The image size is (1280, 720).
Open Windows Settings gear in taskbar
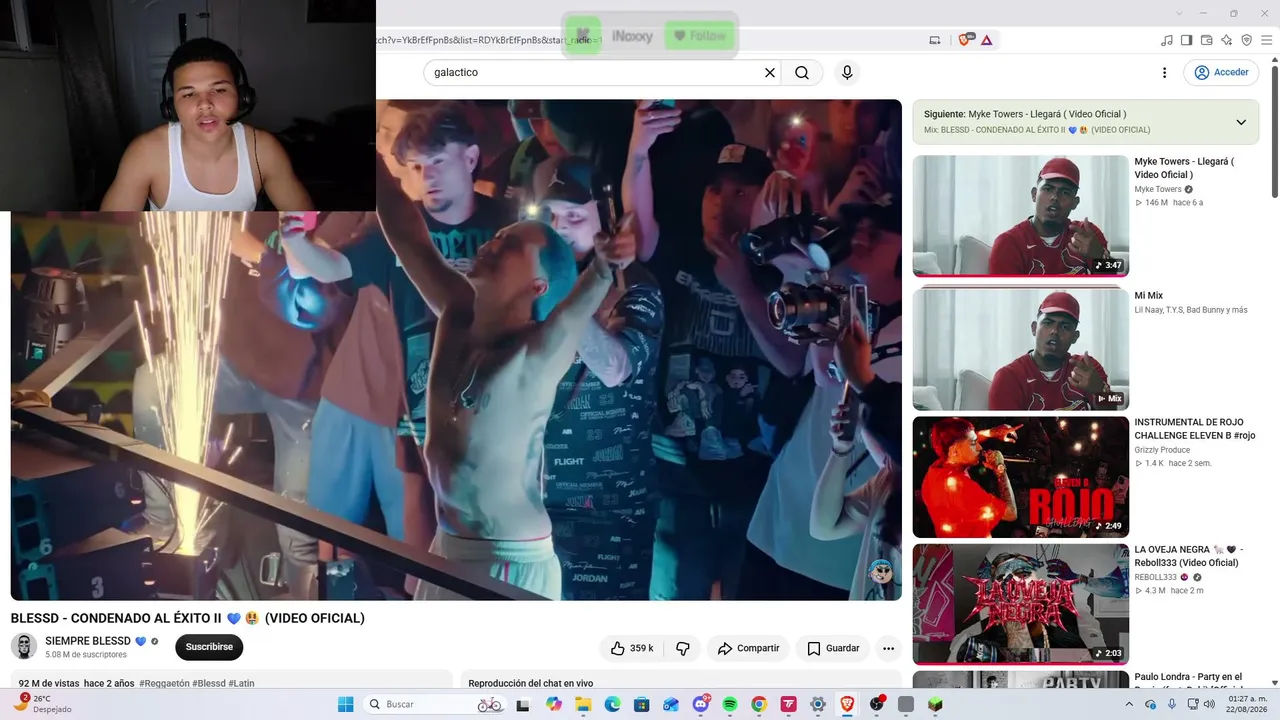(818, 704)
